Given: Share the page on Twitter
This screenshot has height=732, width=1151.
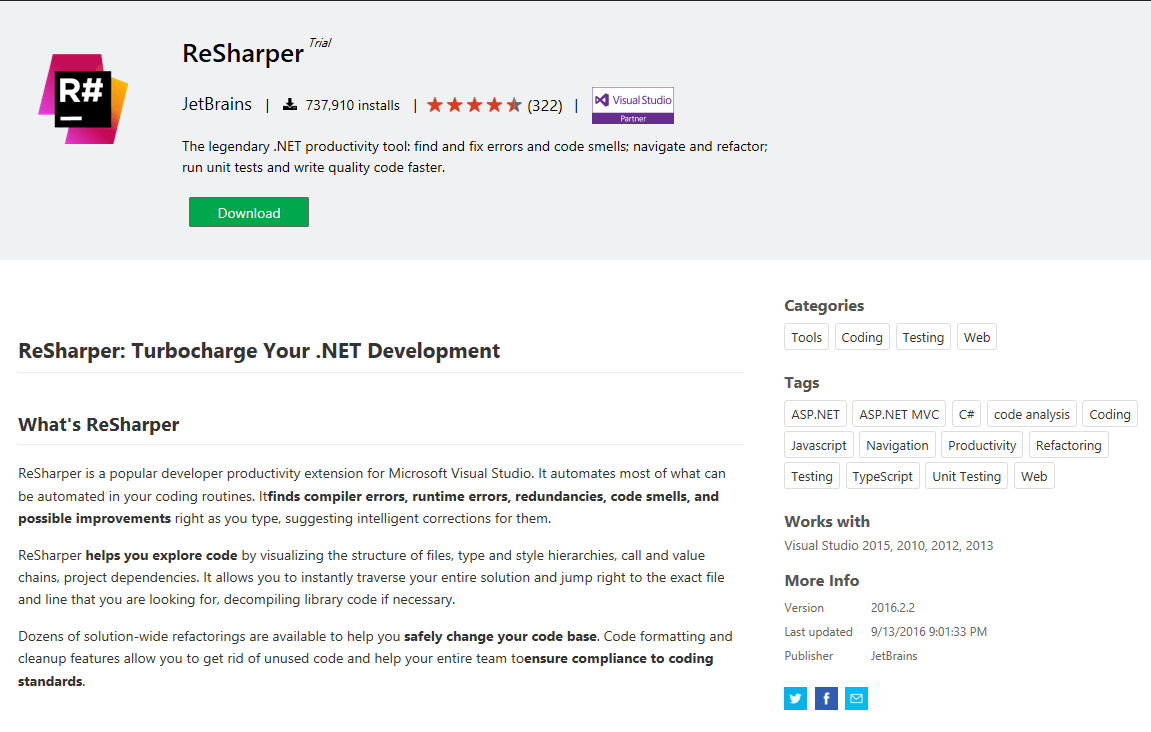Looking at the screenshot, I should coord(796,698).
